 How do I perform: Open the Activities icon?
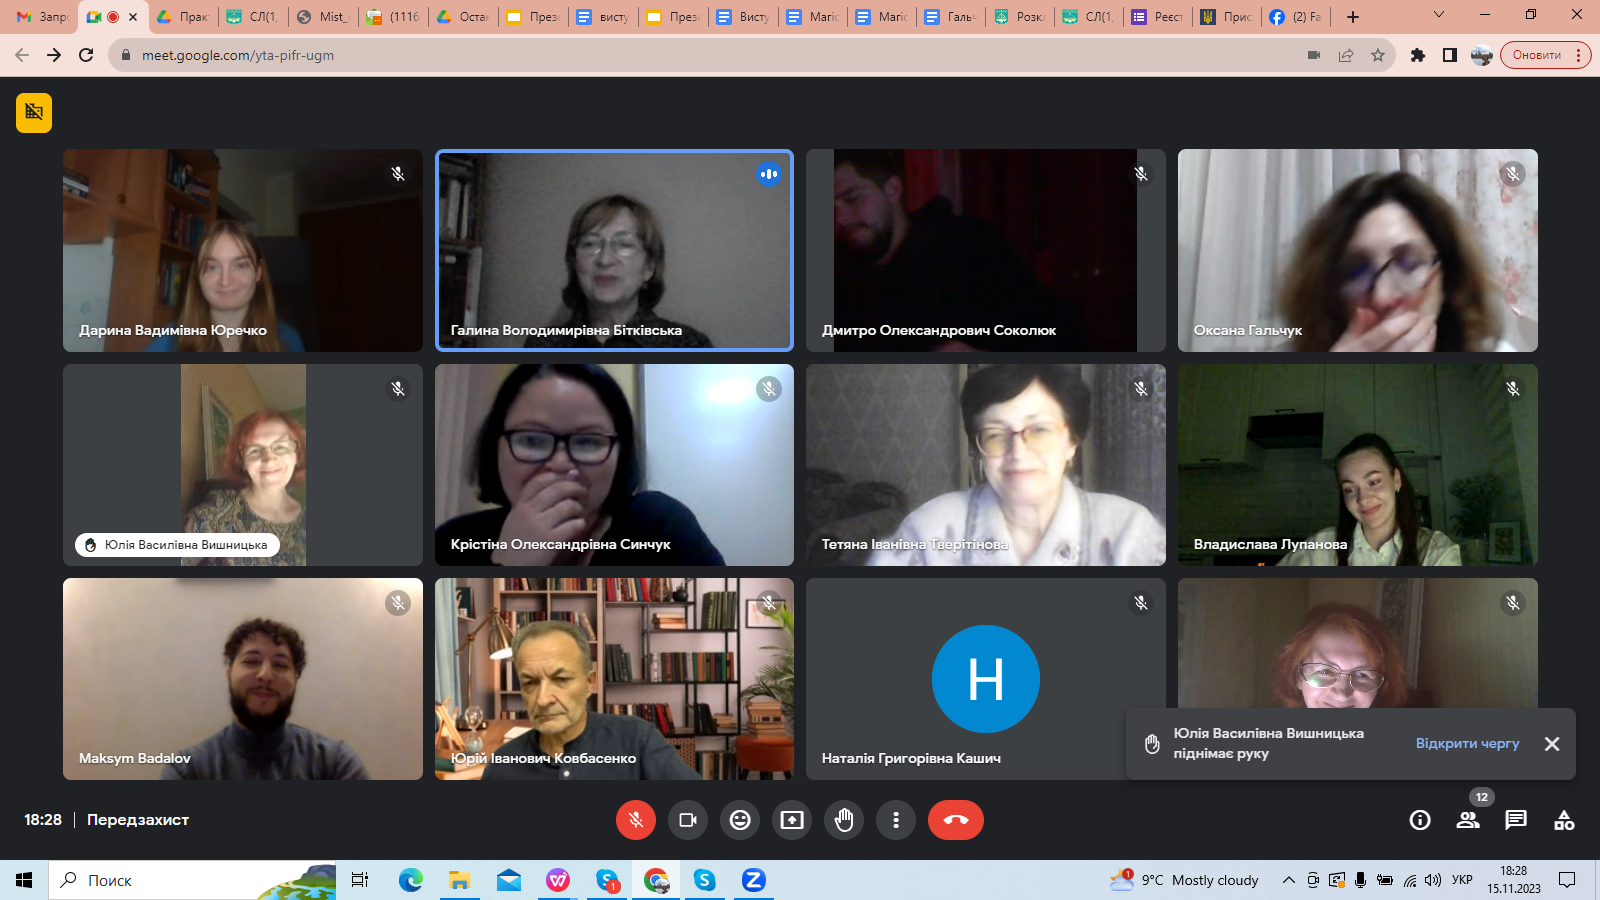(1564, 820)
